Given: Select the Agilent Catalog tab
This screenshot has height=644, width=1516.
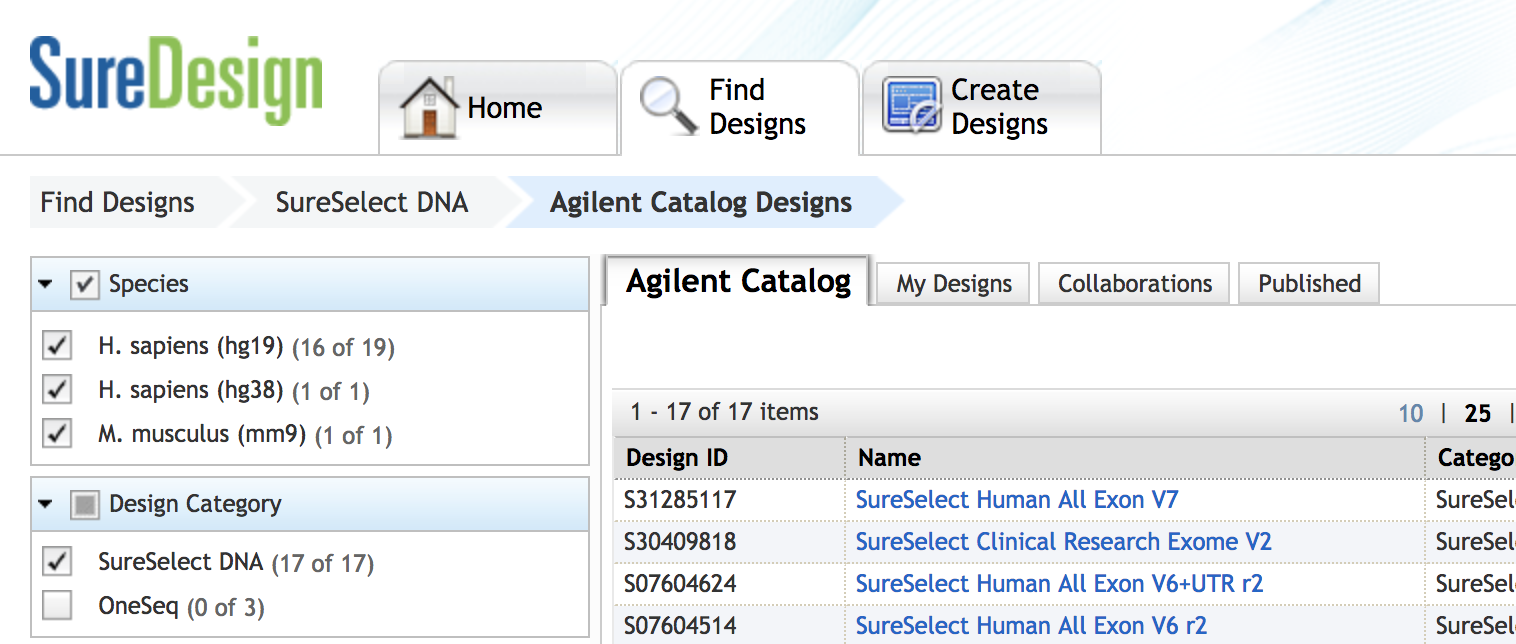Looking at the screenshot, I should 738,281.
